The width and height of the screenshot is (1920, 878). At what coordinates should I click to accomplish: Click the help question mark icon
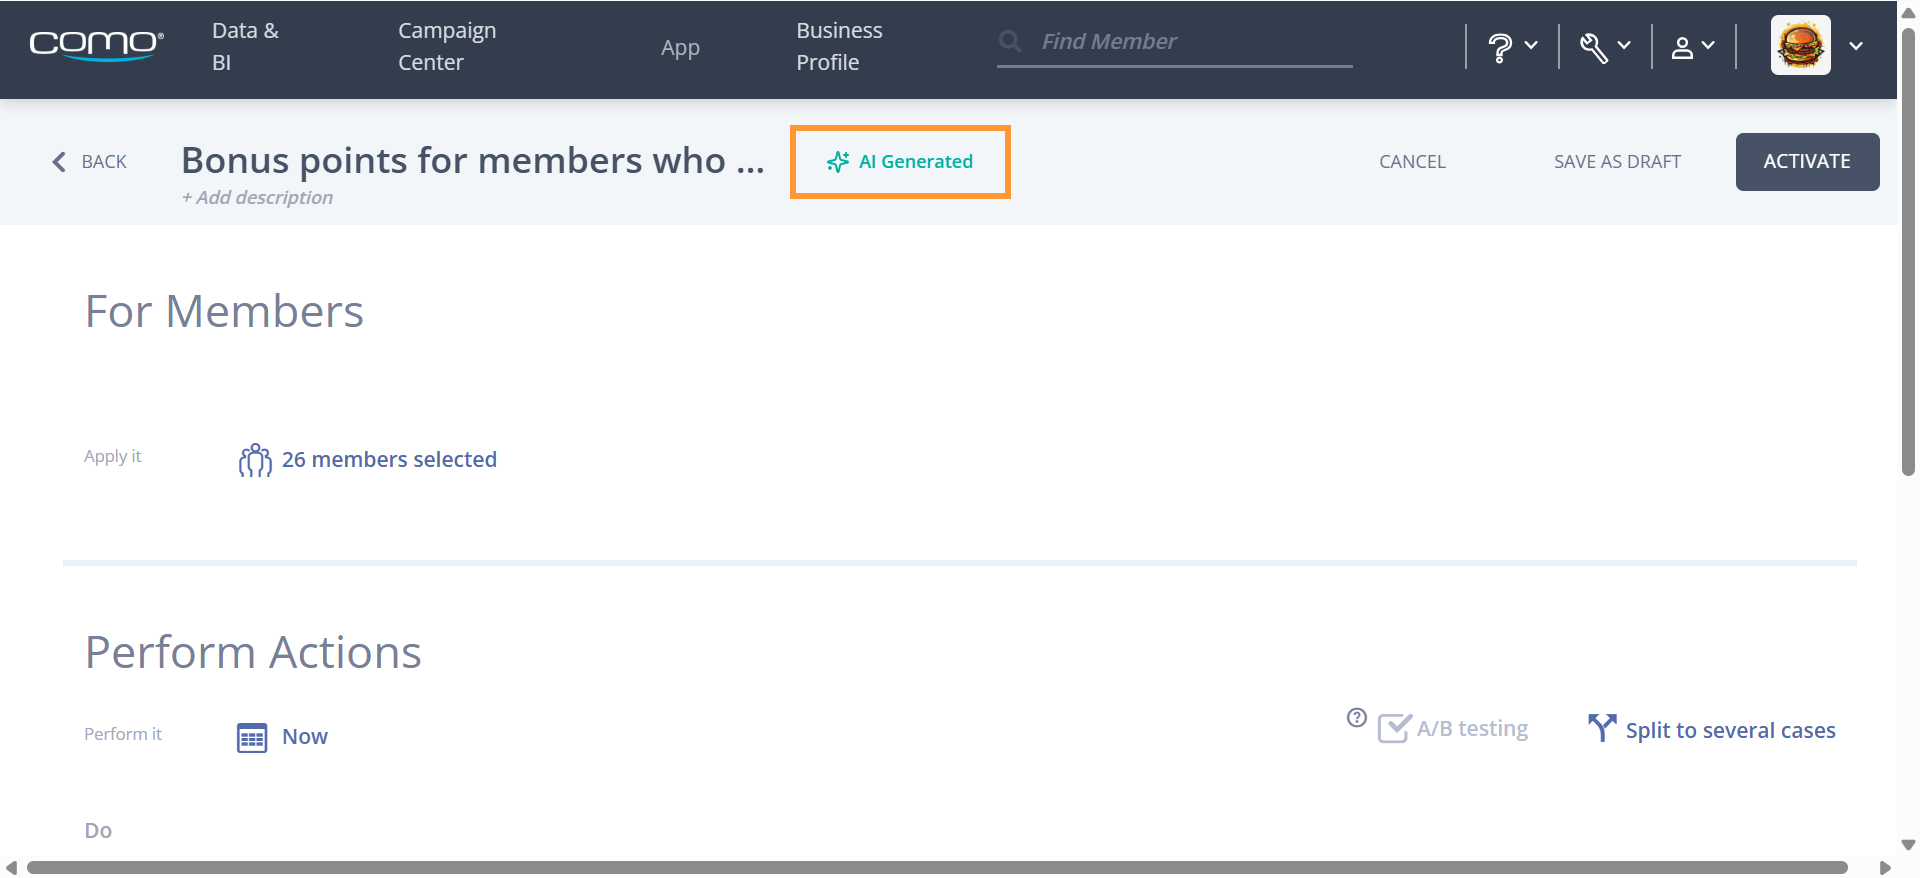click(x=1499, y=47)
